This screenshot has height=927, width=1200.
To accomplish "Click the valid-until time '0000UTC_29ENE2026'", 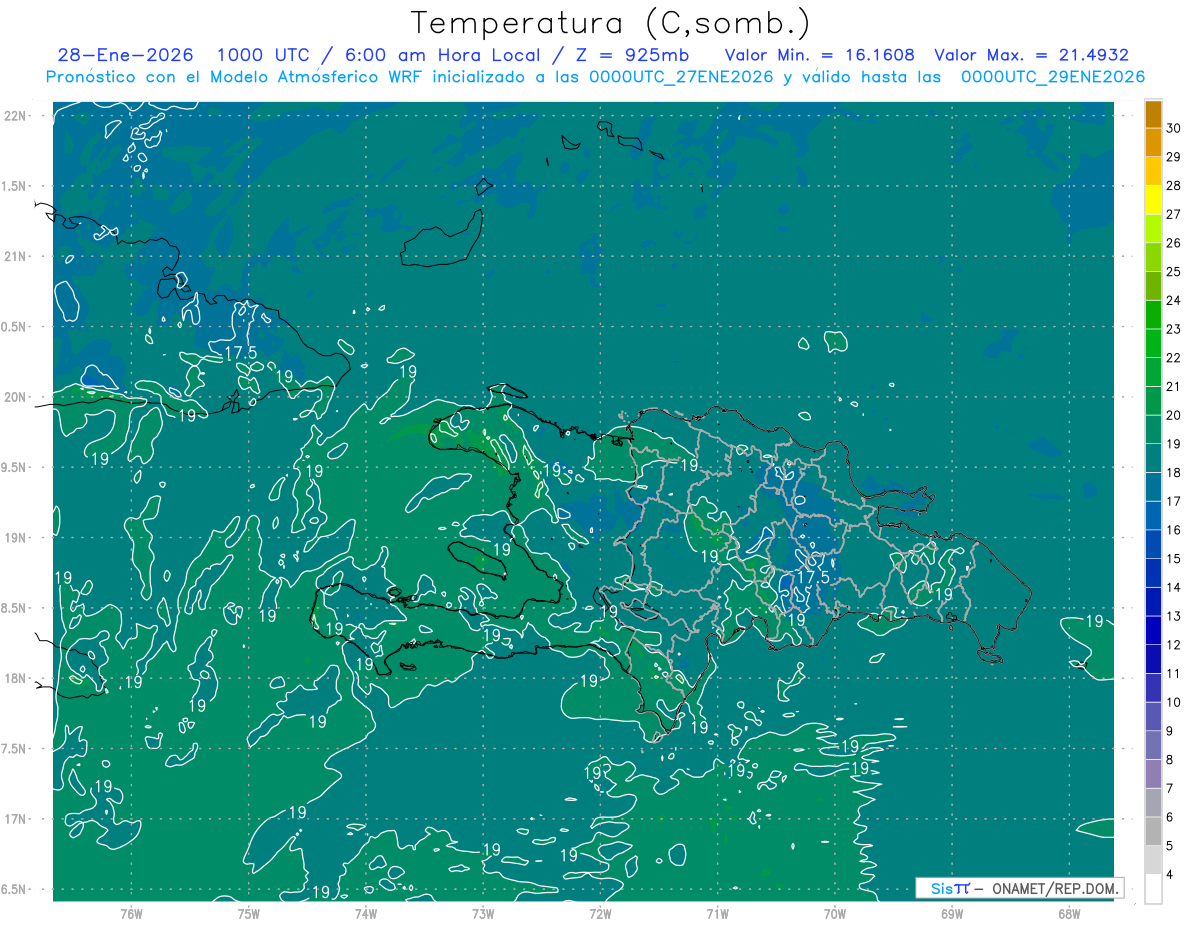I will click(x=1052, y=77).
